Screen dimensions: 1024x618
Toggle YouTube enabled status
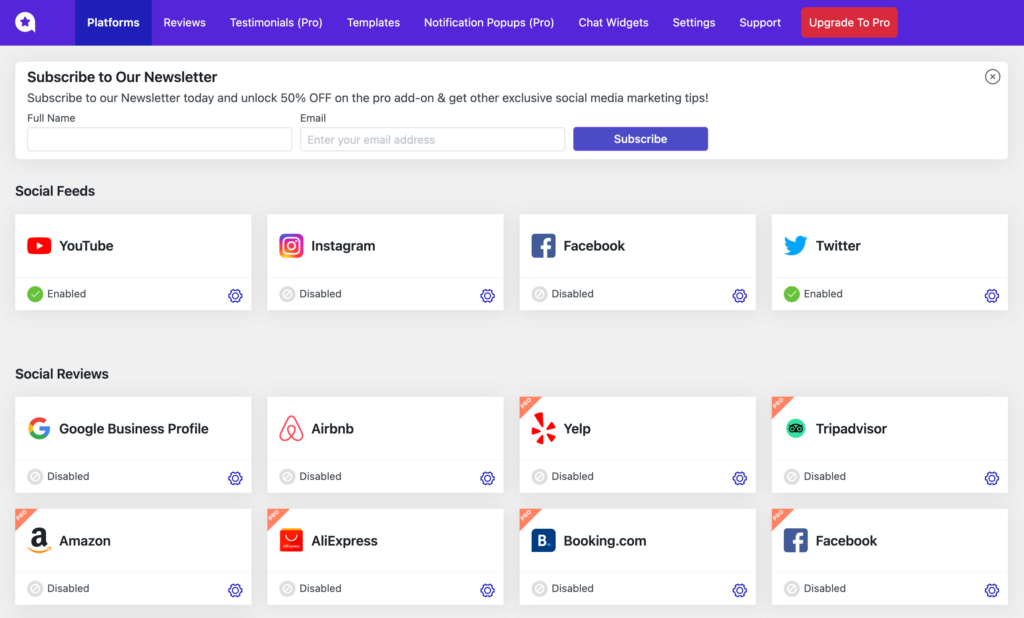(x=35, y=294)
